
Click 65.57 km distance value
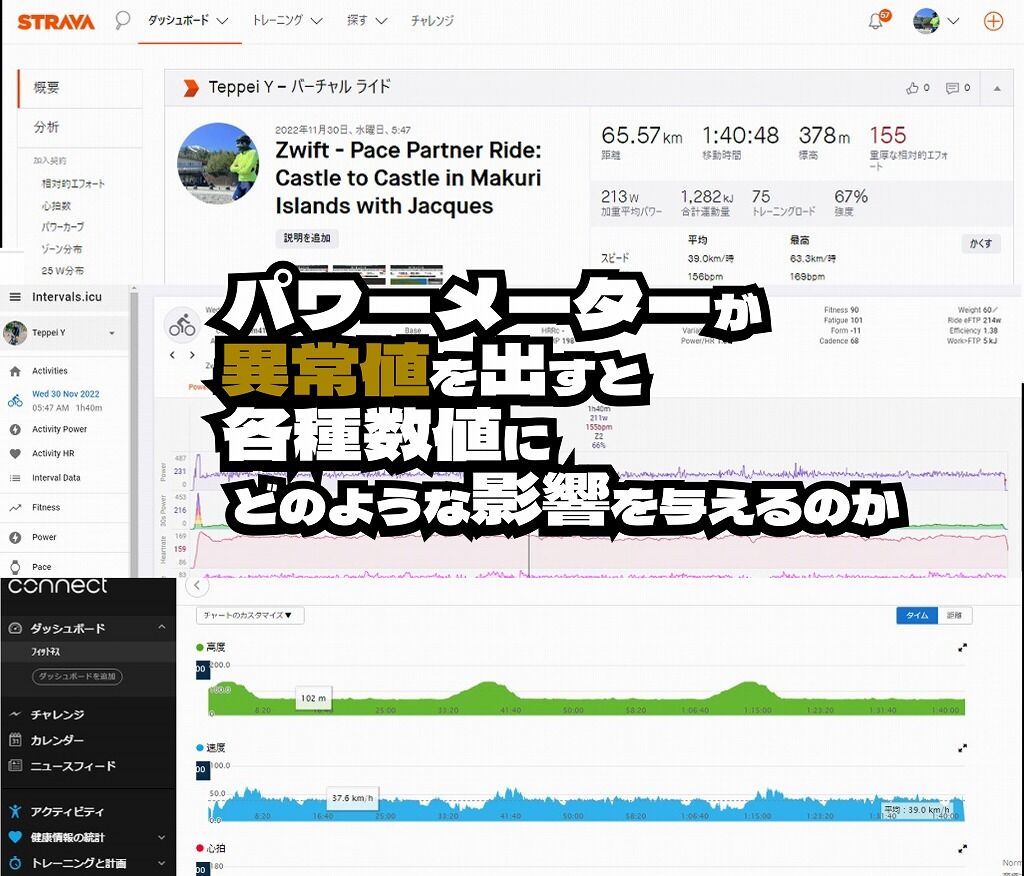tap(641, 136)
